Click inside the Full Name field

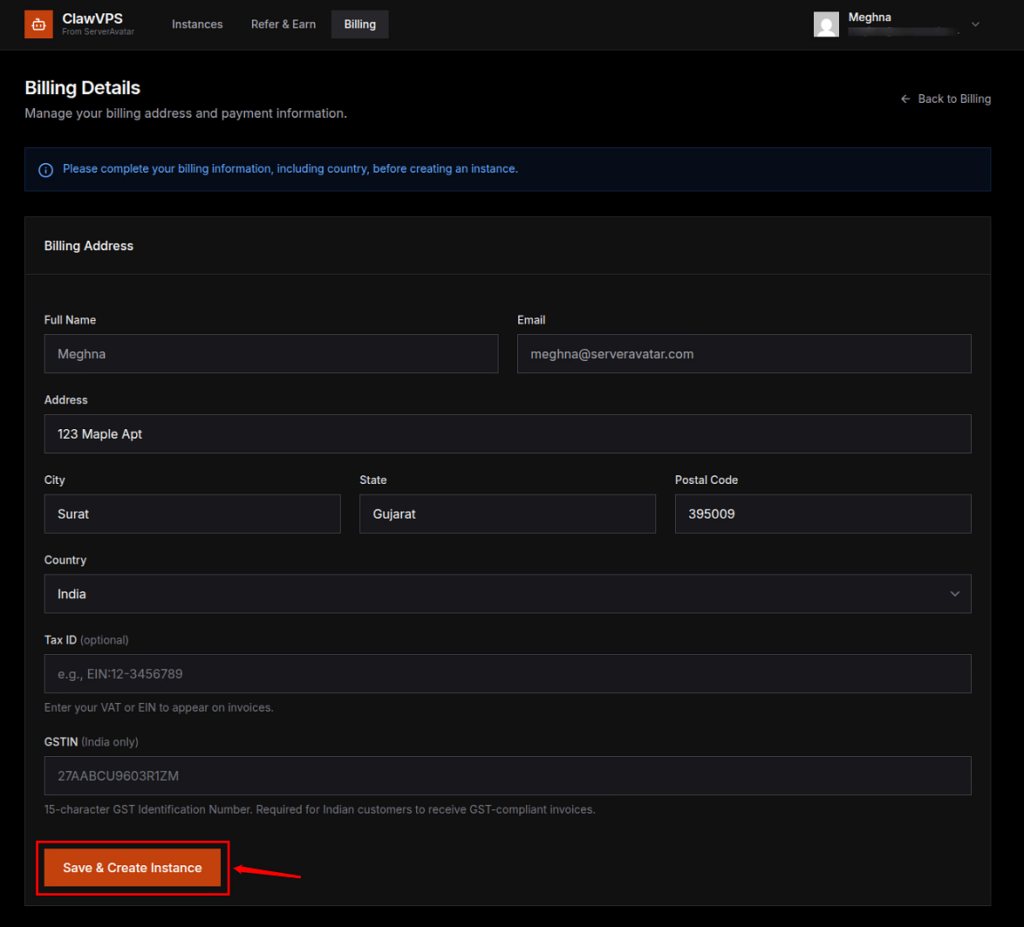pyautogui.click(x=271, y=353)
